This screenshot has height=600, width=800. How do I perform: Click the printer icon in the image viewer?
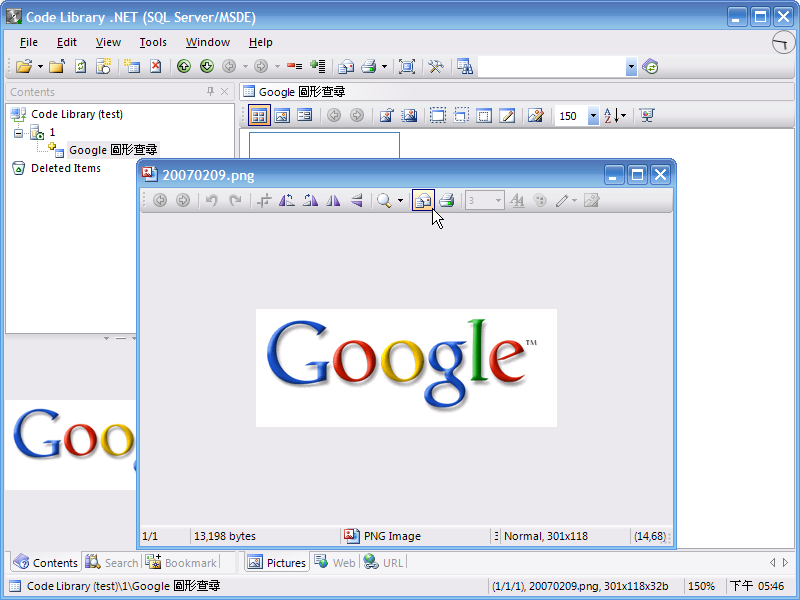click(x=446, y=201)
